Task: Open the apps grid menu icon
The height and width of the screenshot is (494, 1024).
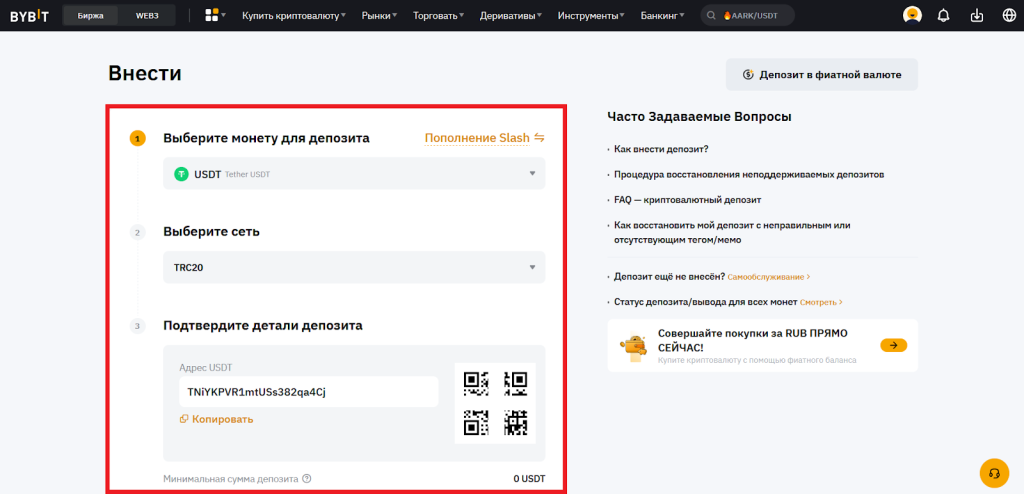Action: tap(212, 15)
